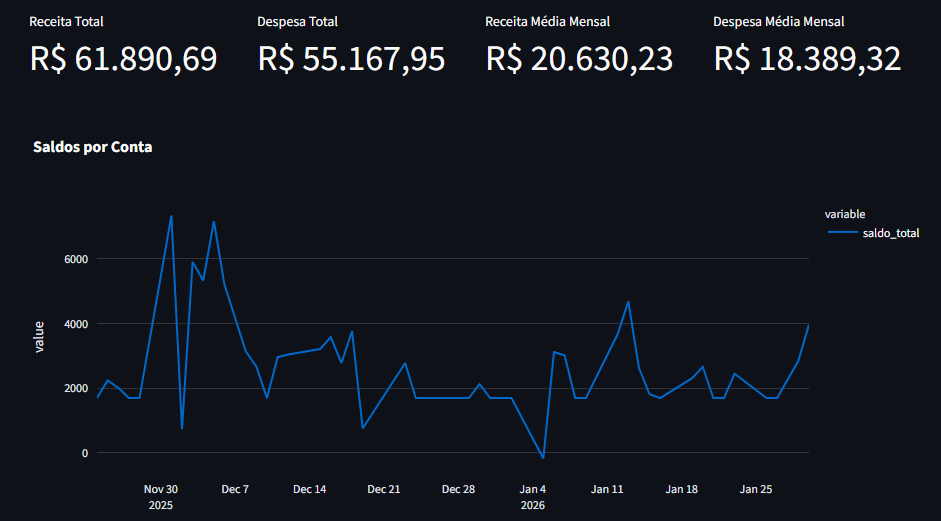The height and width of the screenshot is (521, 941).
Task: Click the lowest dip of the line below zero
Action: pyautogui.click(x=543, y=458)
